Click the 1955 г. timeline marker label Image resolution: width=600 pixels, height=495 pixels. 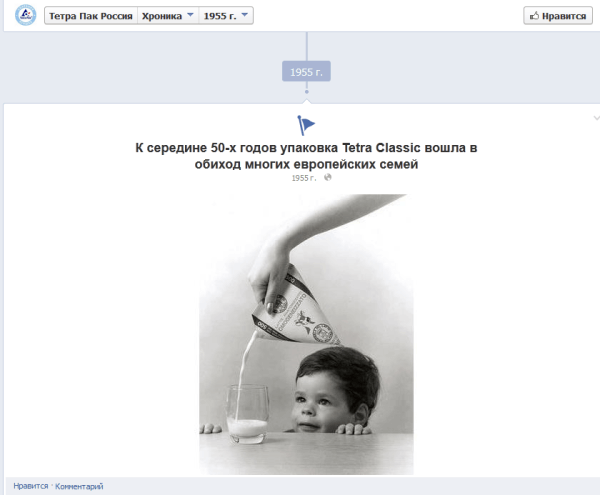(x=306, y=72)
